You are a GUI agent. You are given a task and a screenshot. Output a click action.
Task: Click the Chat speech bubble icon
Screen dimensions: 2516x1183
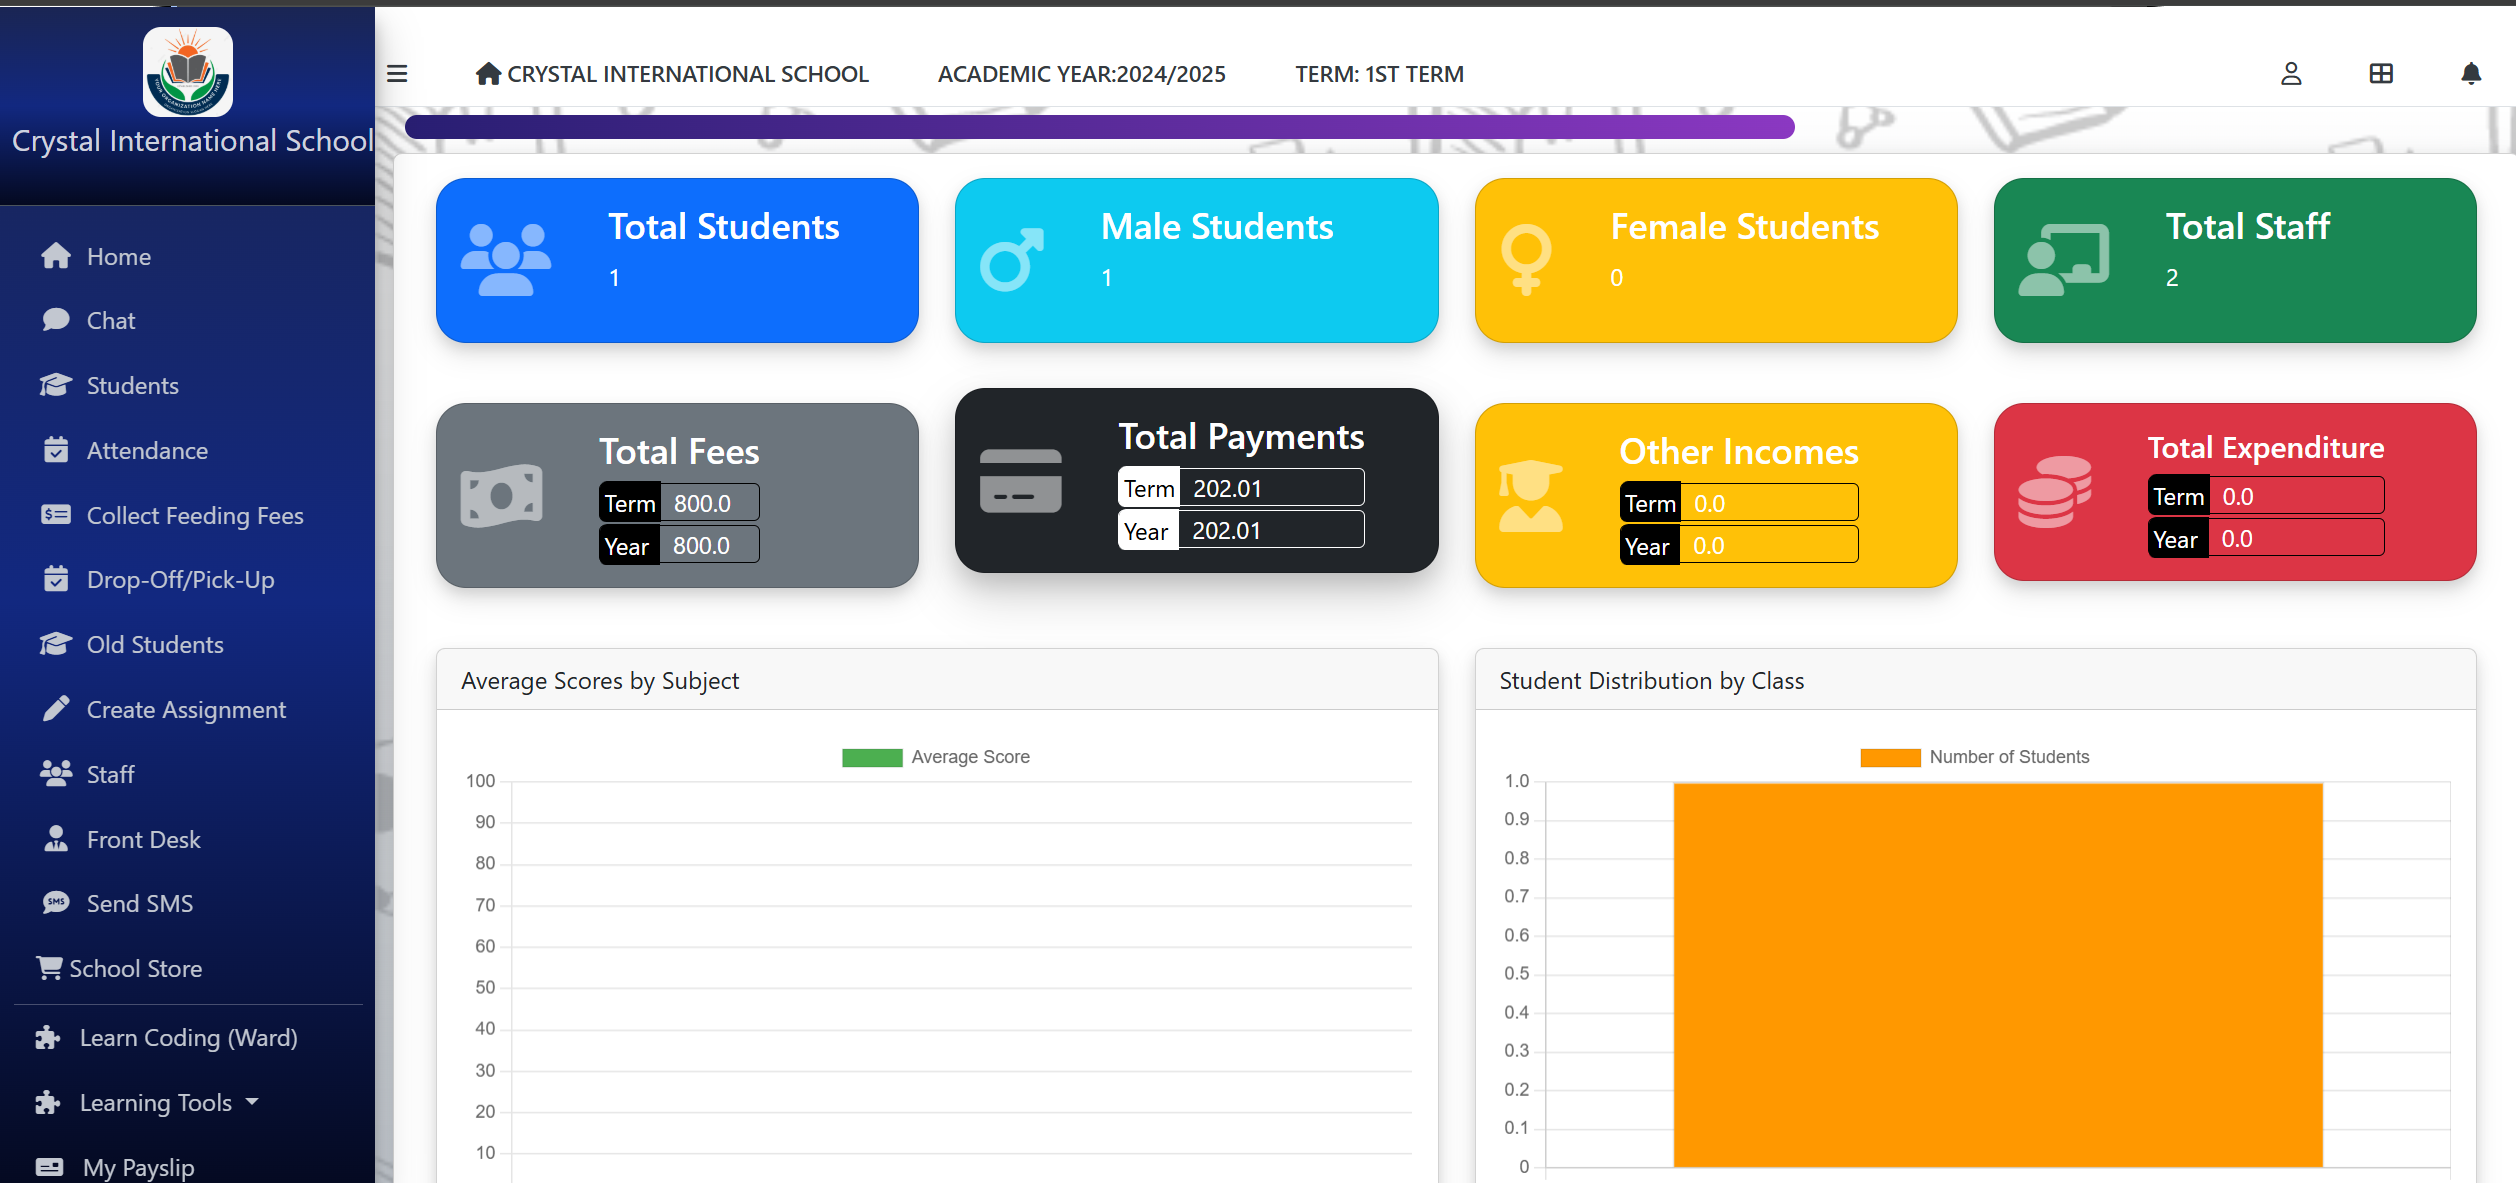tap(56, 320)
